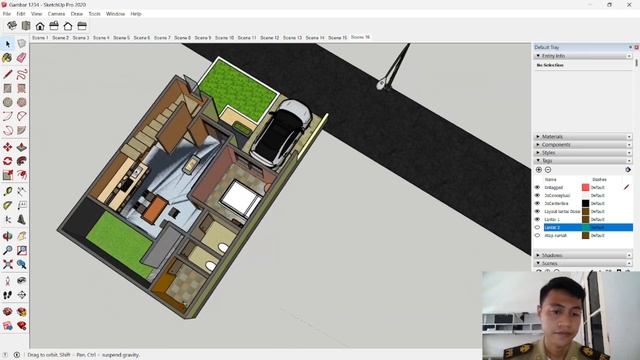
Task: Select the Scale tool
Action: pyautogui.click(x=7, y=176)
